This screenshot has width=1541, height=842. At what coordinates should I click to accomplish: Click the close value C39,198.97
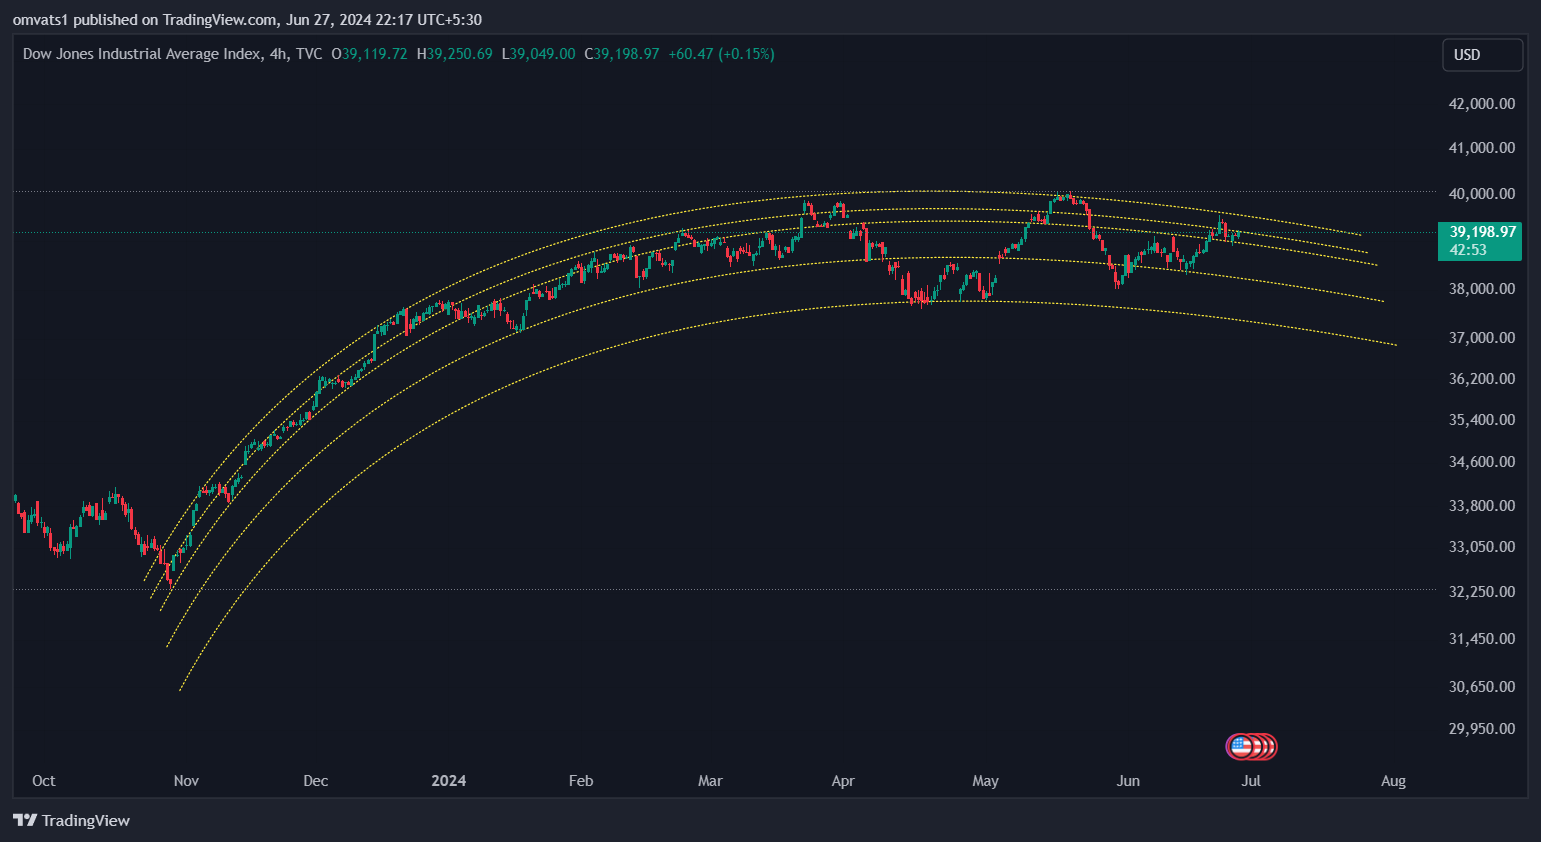click(622, 54)
